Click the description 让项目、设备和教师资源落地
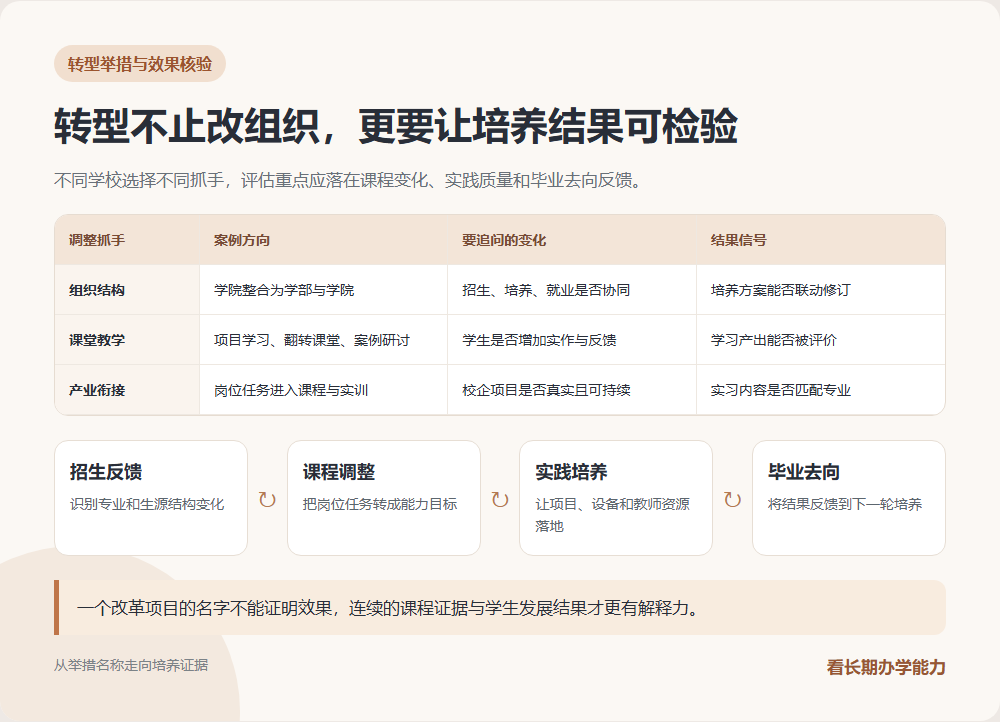The width and height of the screenshot is (1000, 722). coord(612,515)
